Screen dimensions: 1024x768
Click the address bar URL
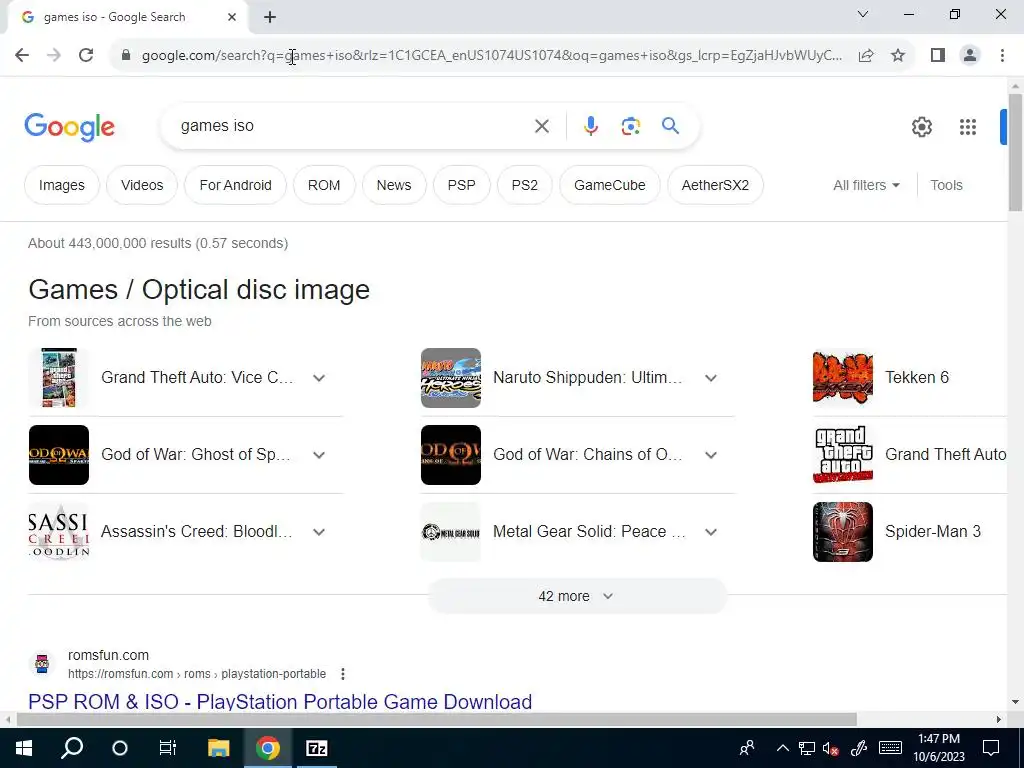[x=492, y=56]
